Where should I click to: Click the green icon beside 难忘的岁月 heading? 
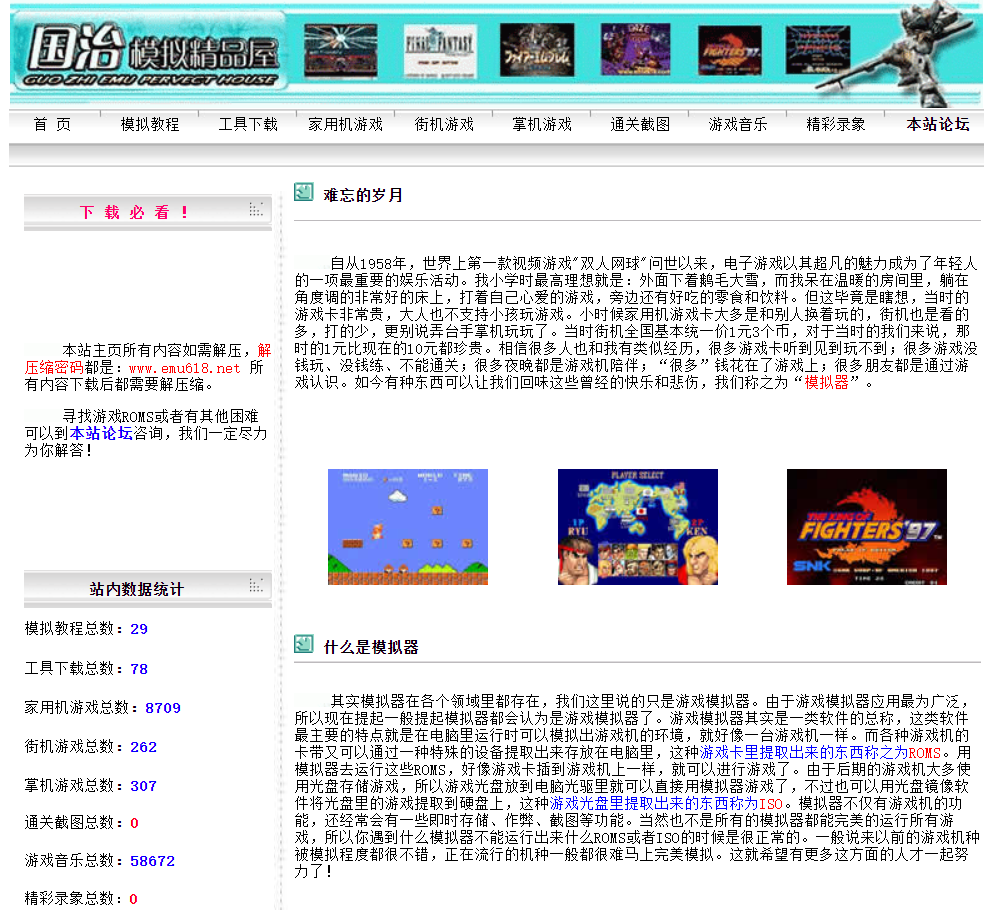click(x=303, y=192)
